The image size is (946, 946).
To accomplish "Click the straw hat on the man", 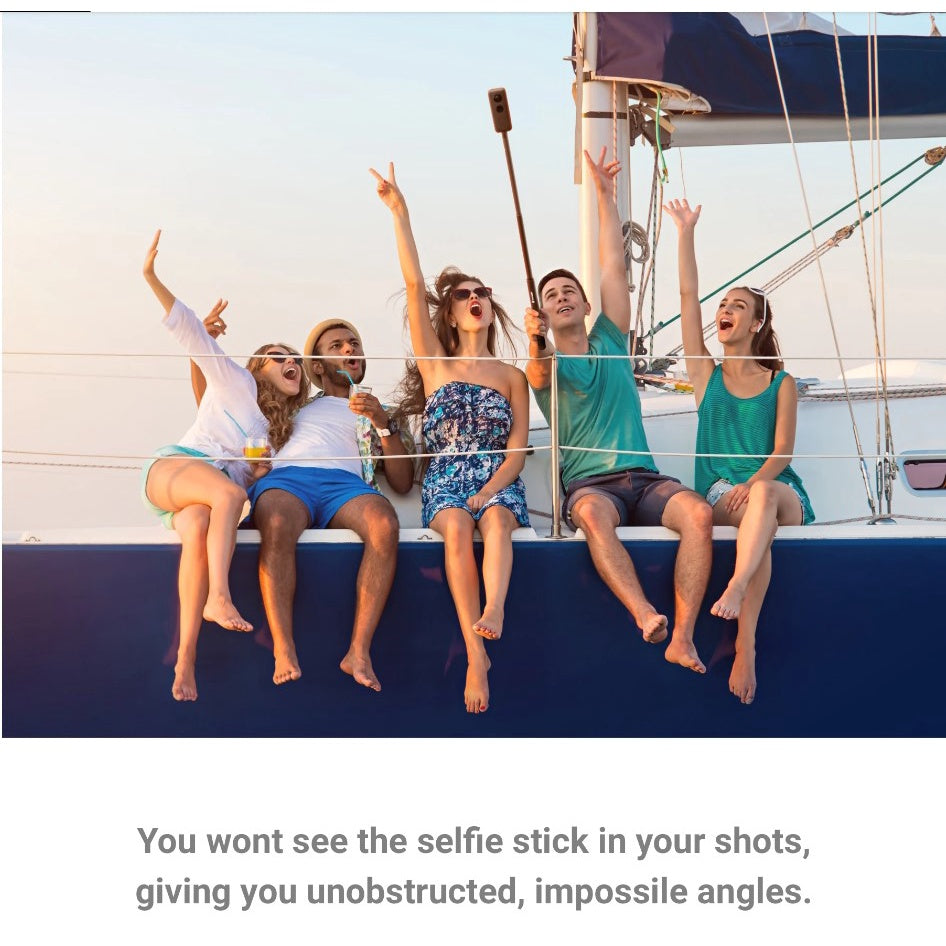I will pyautogui.click(x=330, y=334).
